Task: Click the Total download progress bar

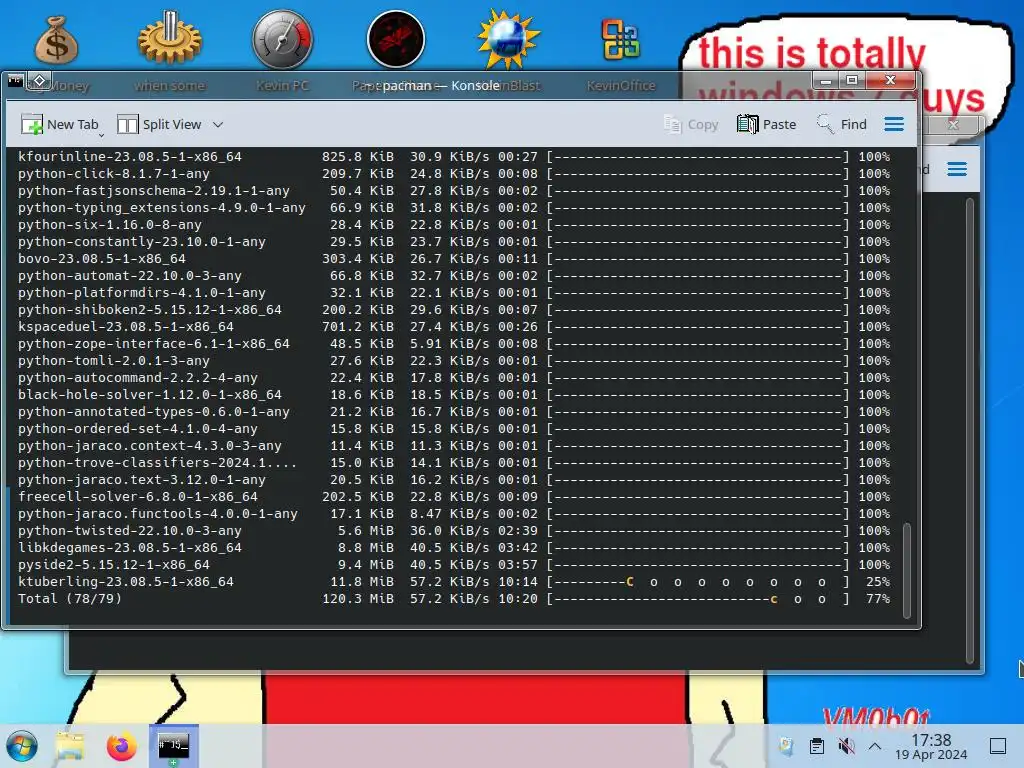Action: pyautogui.click(x=697, y=599)
